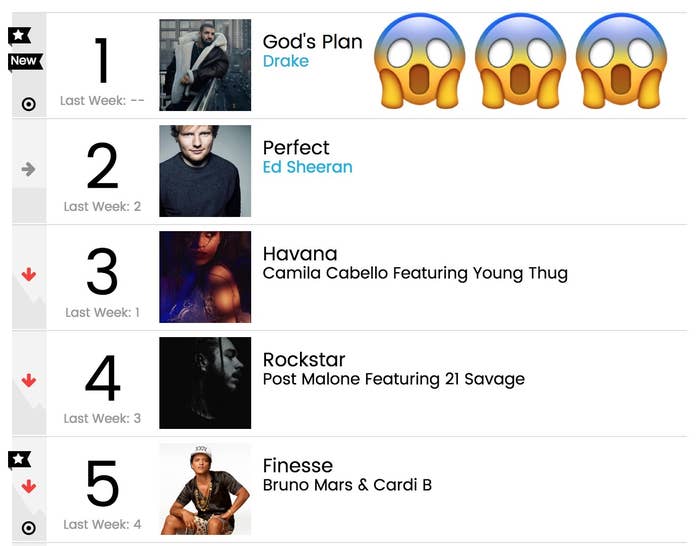Click Bruno Mars & Cardi B artist text
700x546 pixels.
(x=347, y=485)
